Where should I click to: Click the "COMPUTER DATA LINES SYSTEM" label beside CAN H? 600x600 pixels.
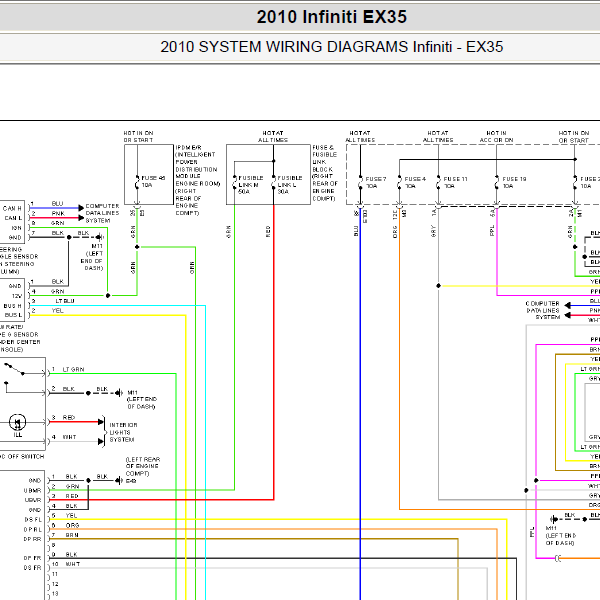(x=102, y=213)
